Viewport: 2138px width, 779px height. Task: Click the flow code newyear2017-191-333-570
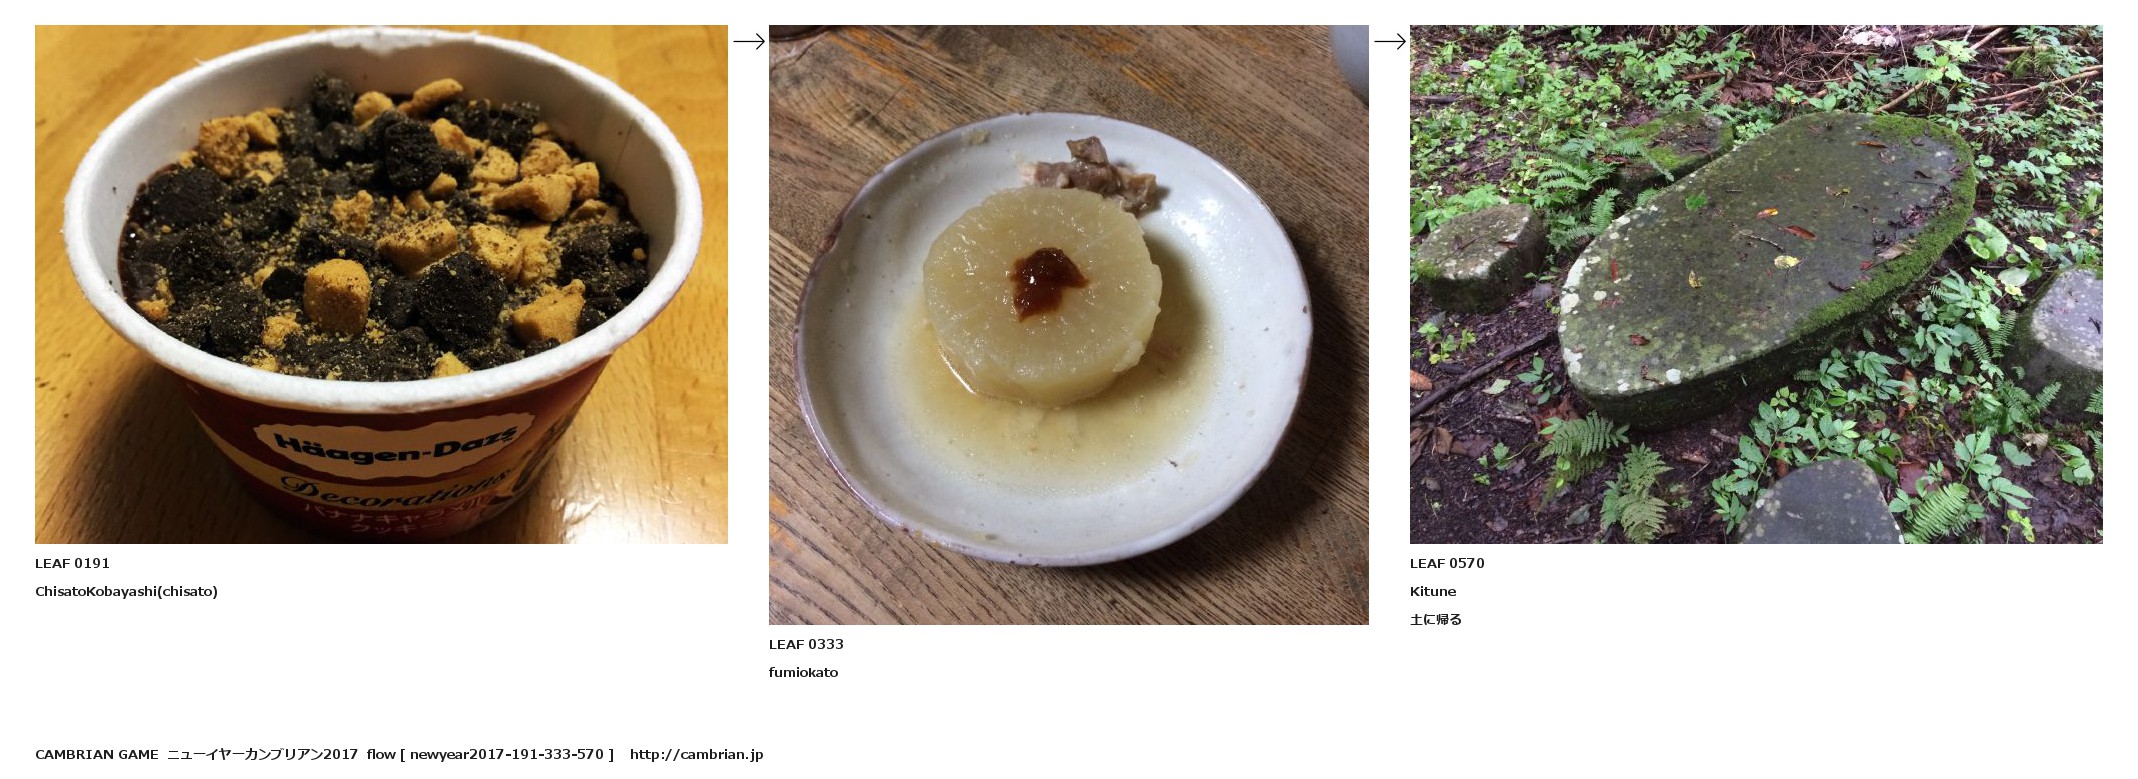click(507, 754)
